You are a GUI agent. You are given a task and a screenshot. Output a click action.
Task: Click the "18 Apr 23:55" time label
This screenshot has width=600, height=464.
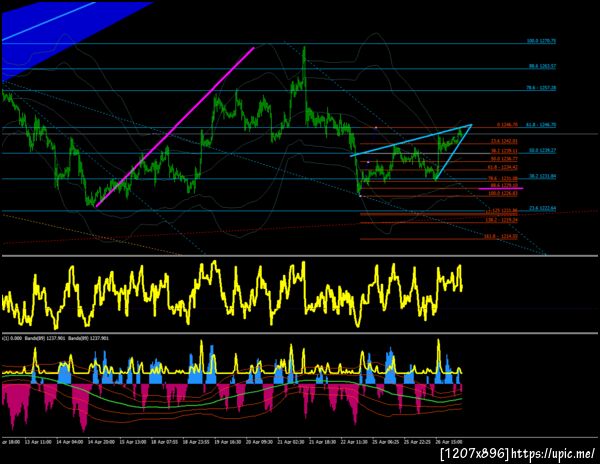click(x=196, y=442)
